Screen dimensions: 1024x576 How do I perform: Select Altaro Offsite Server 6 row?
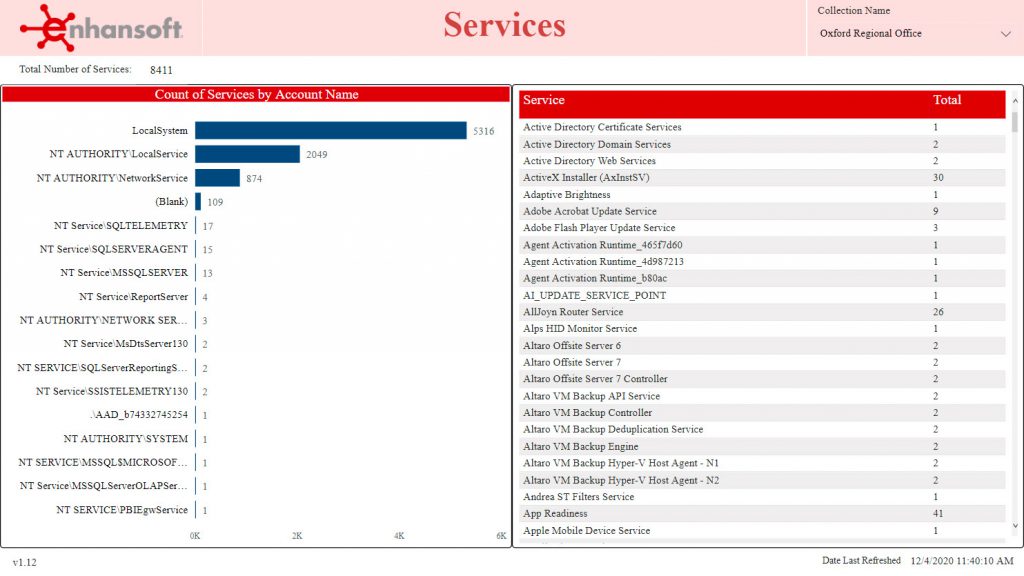pyautogui.click(x=762, y=345)
